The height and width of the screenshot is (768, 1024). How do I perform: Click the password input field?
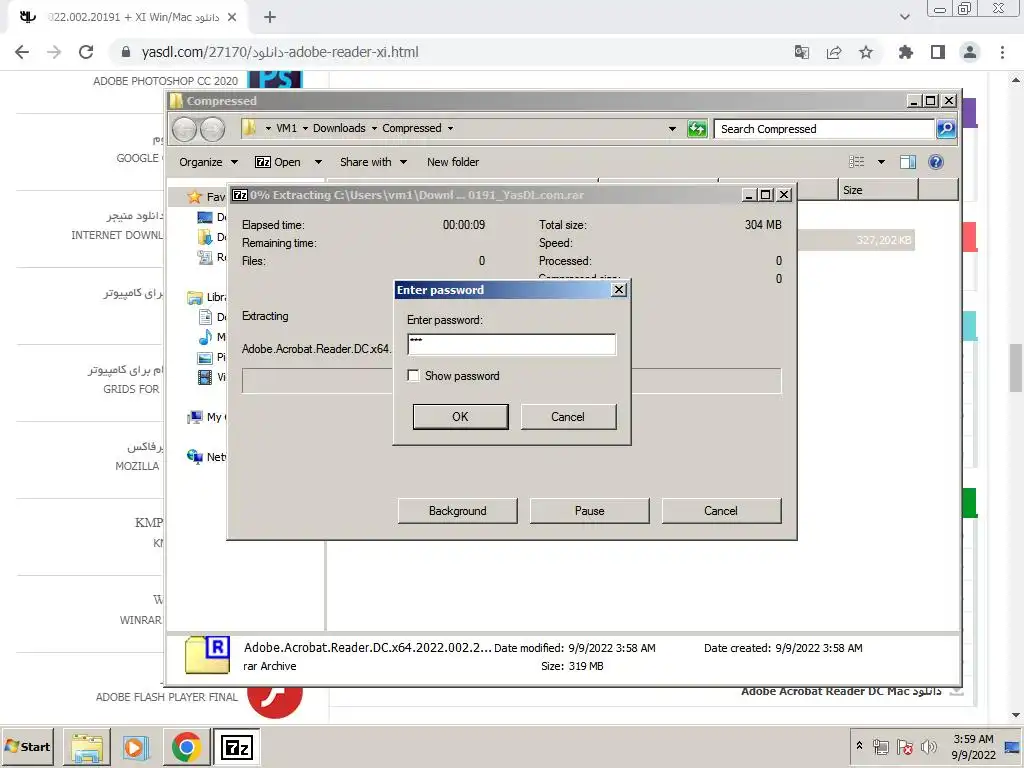pos(511,344)
